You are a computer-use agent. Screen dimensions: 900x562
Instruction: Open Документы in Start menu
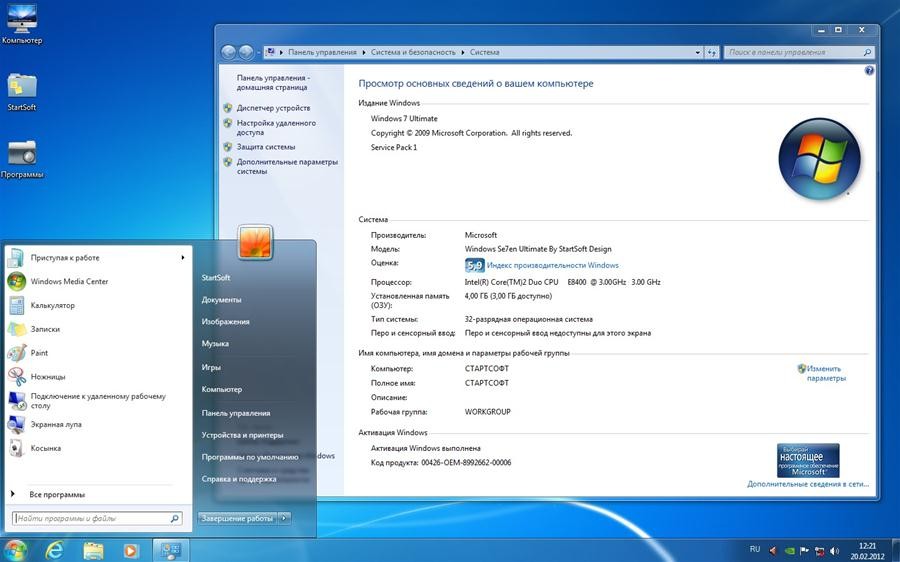[221, 300]
